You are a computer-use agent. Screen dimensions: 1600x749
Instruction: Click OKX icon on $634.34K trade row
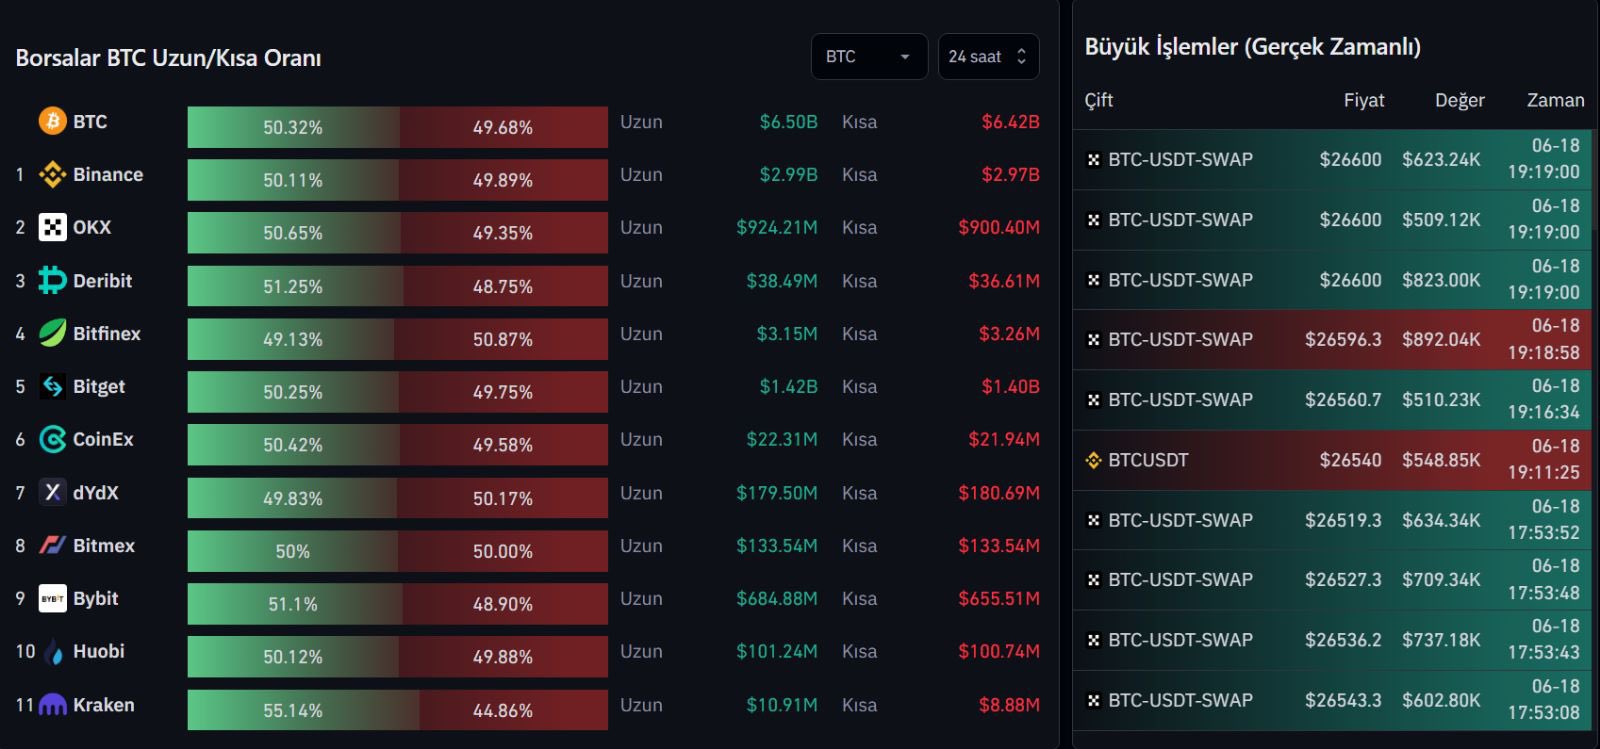click(1093, 520)
